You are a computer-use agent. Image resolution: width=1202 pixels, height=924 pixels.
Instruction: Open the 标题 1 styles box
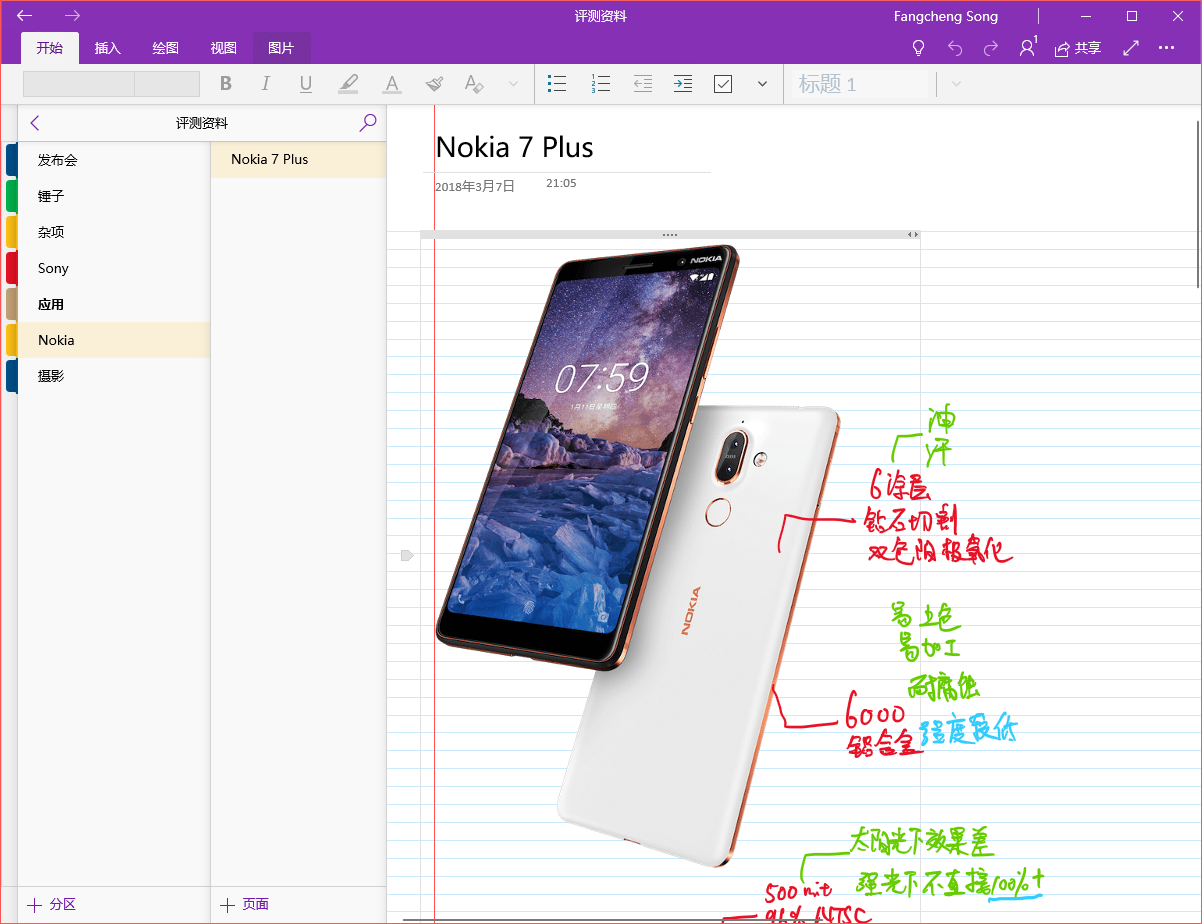[864, 84]
